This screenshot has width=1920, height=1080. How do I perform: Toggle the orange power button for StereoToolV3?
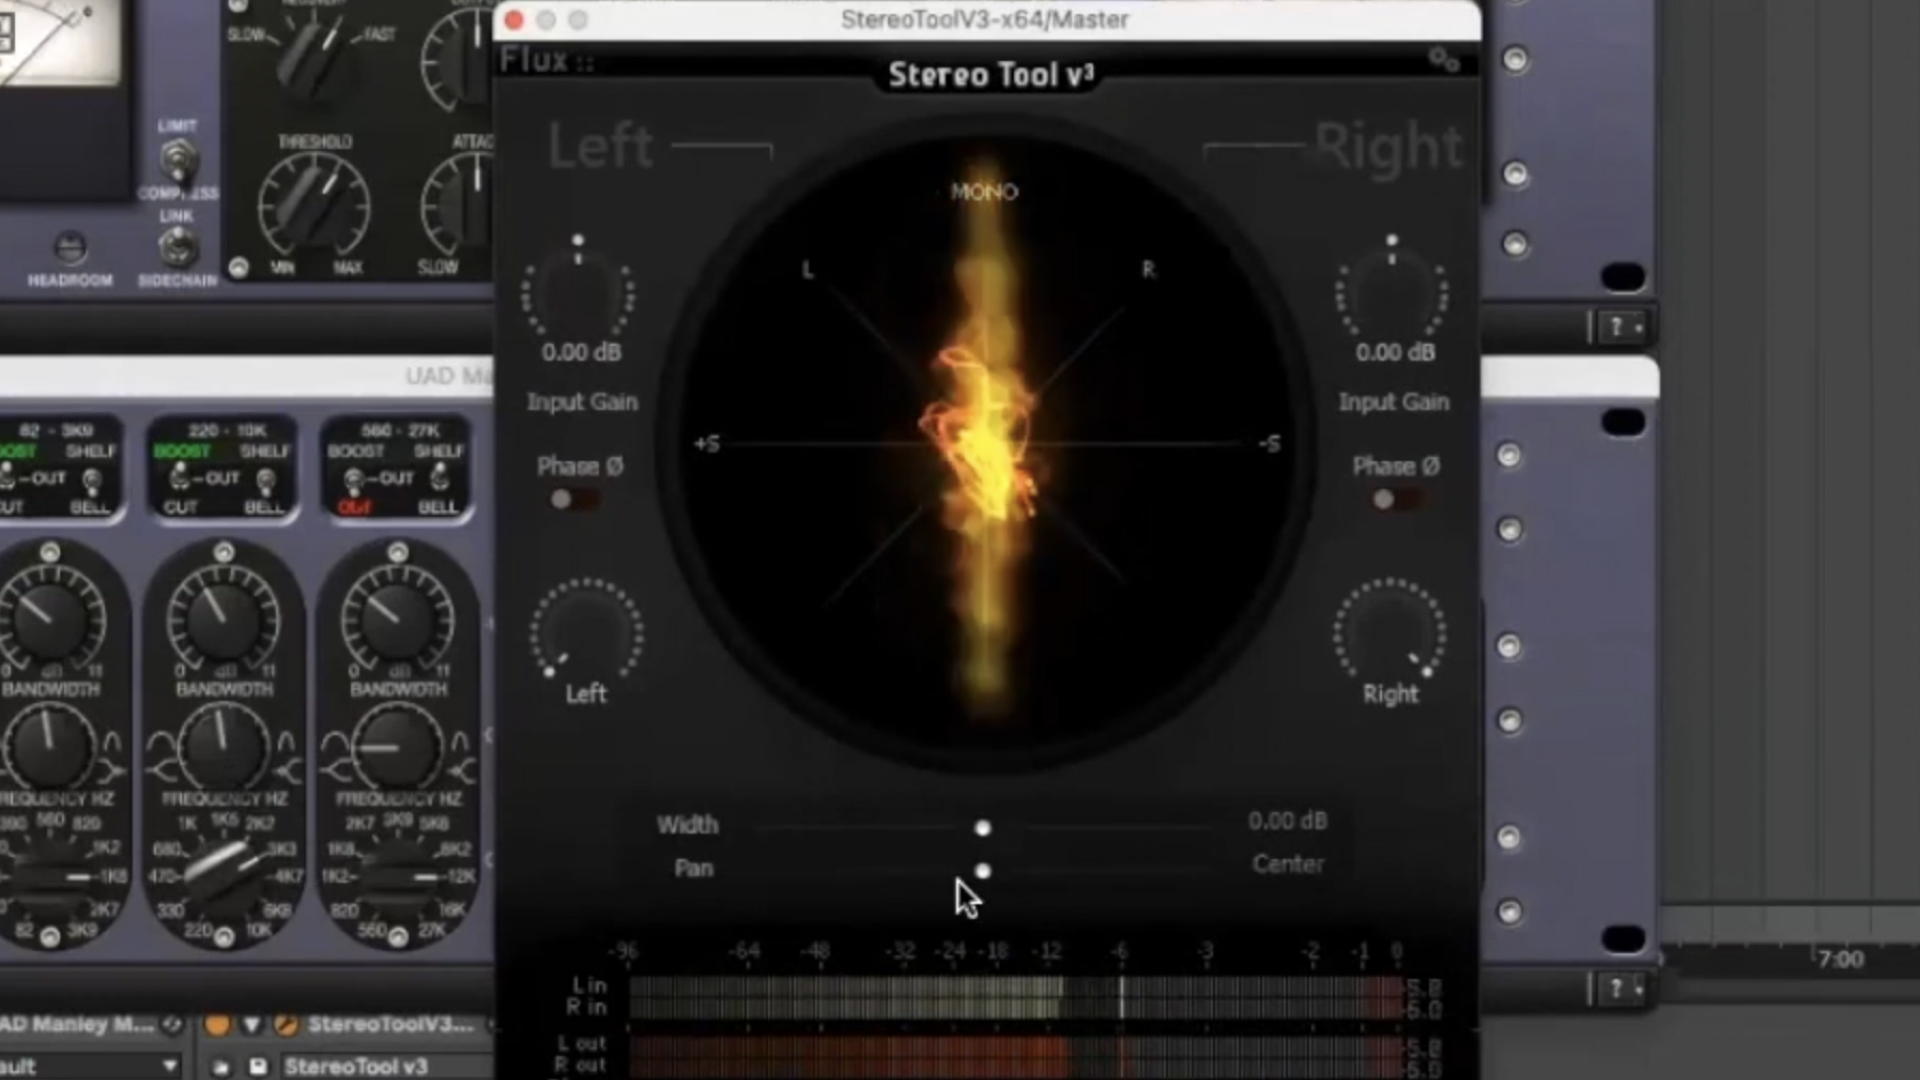pos(217,1024)
